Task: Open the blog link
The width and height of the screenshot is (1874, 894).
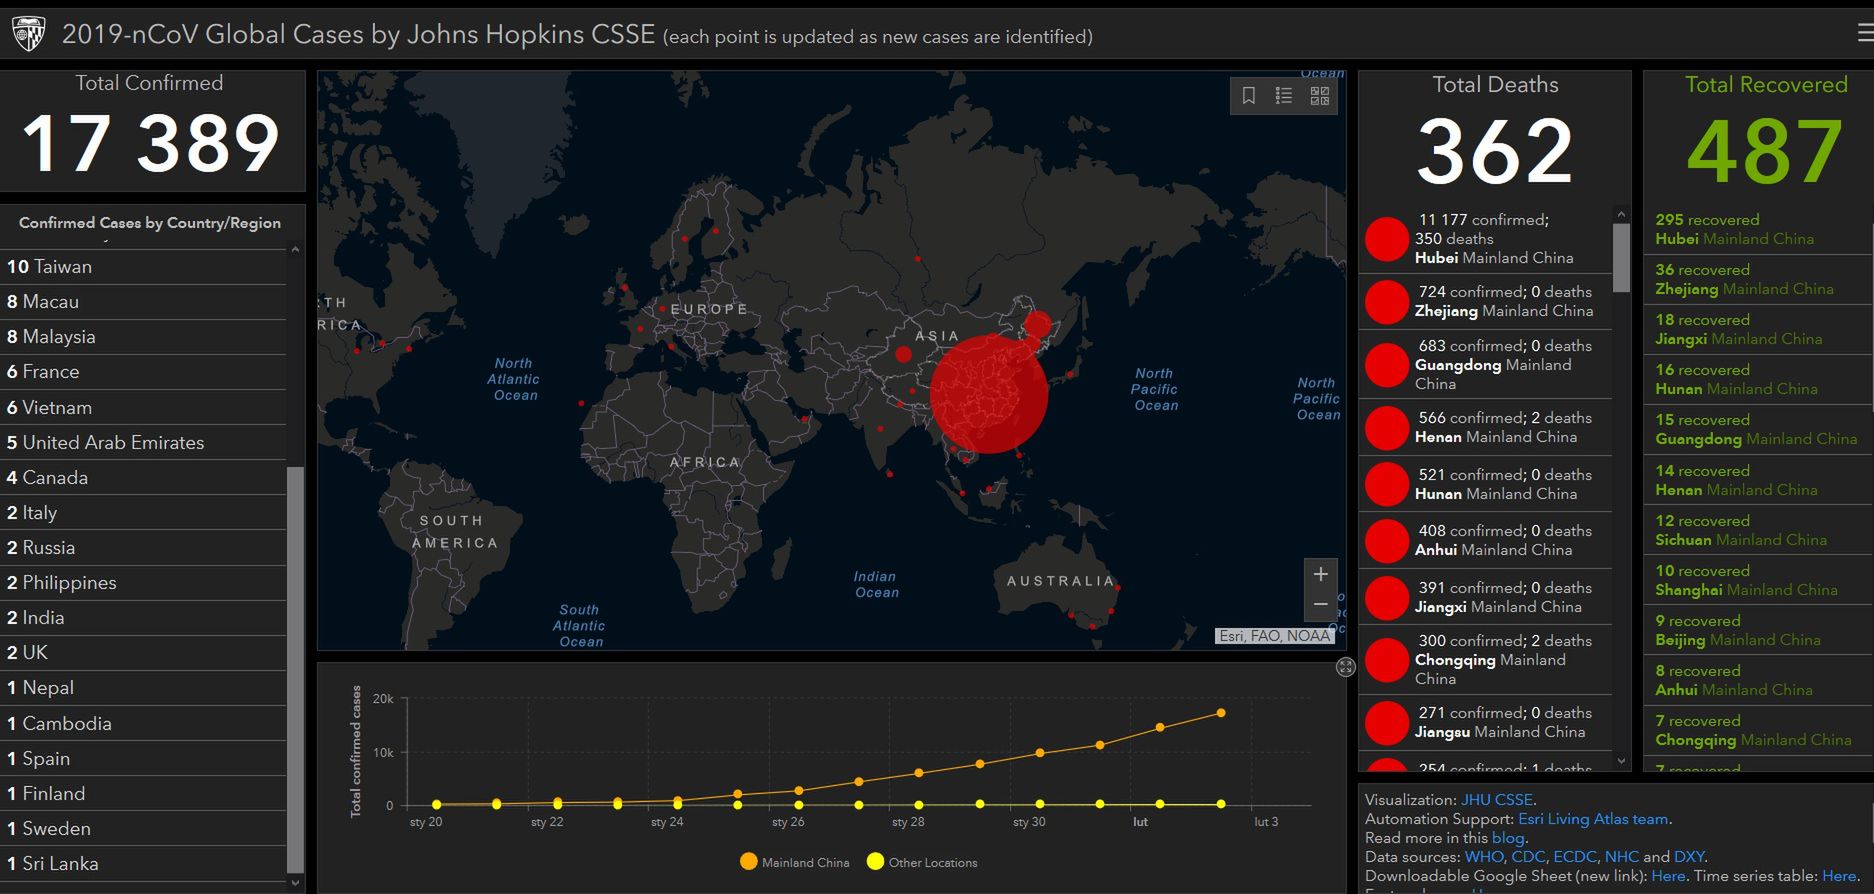Action: coord(1508,838)
